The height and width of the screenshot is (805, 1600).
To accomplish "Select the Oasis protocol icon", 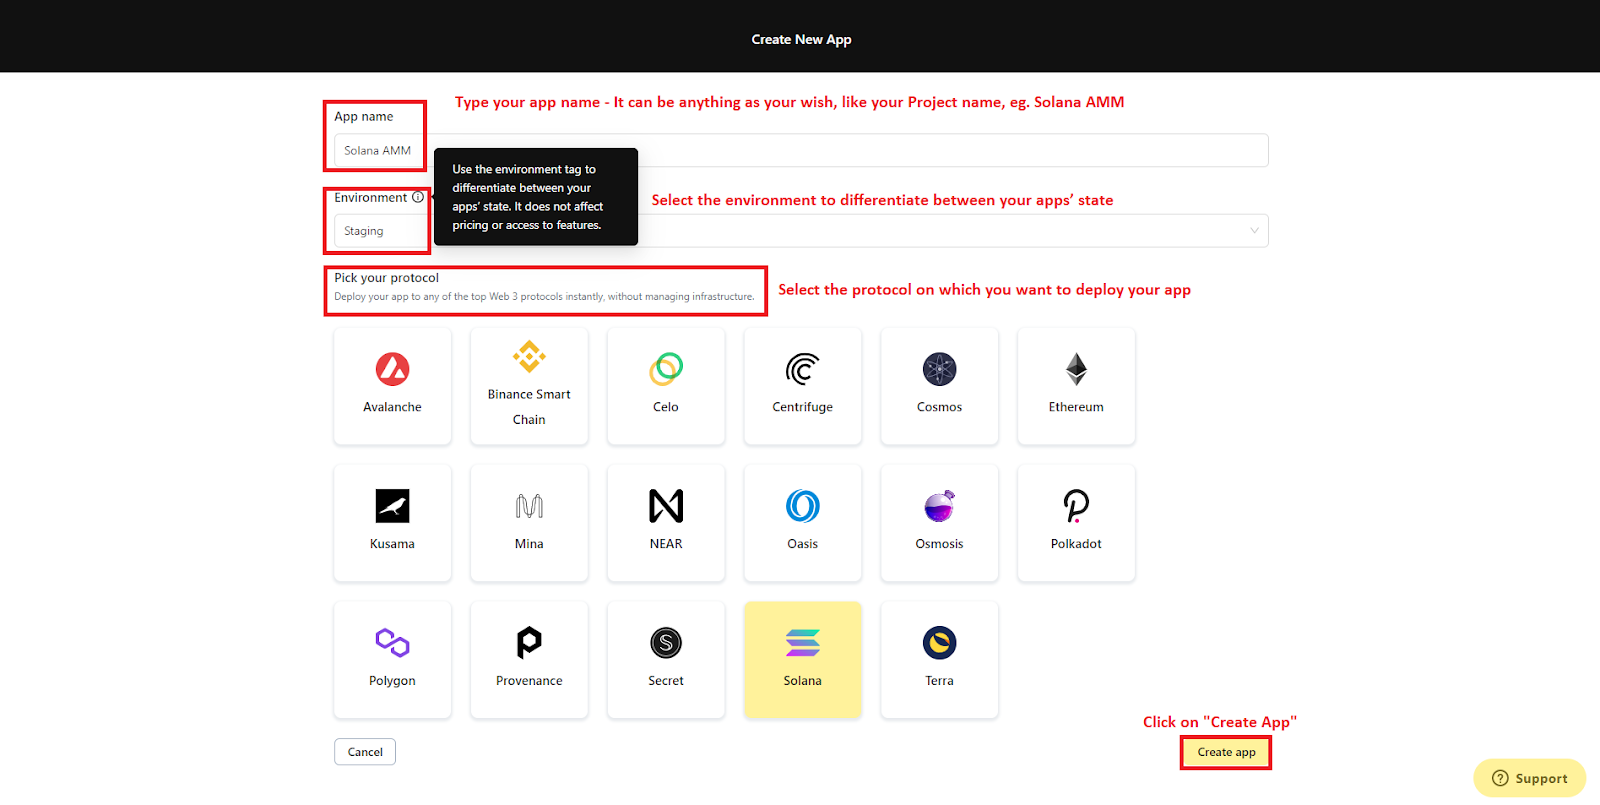I will click(x=802, y=506).
